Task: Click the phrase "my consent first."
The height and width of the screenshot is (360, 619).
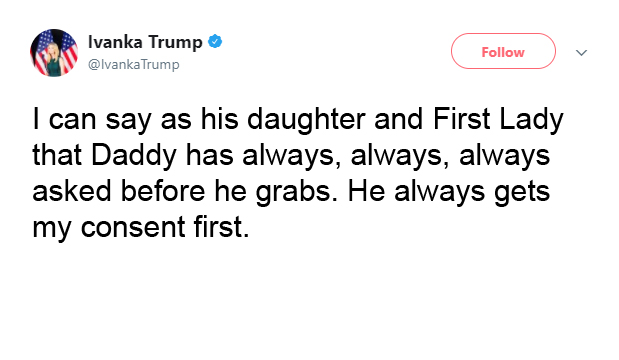Action: [141, 228]
